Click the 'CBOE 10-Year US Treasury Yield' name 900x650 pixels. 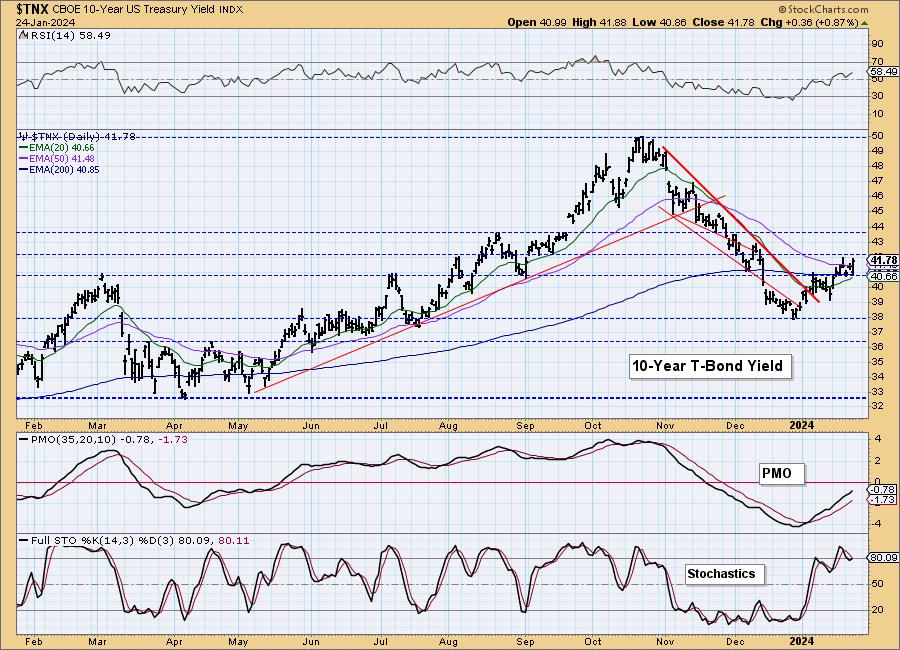click(x=134, y=10)
